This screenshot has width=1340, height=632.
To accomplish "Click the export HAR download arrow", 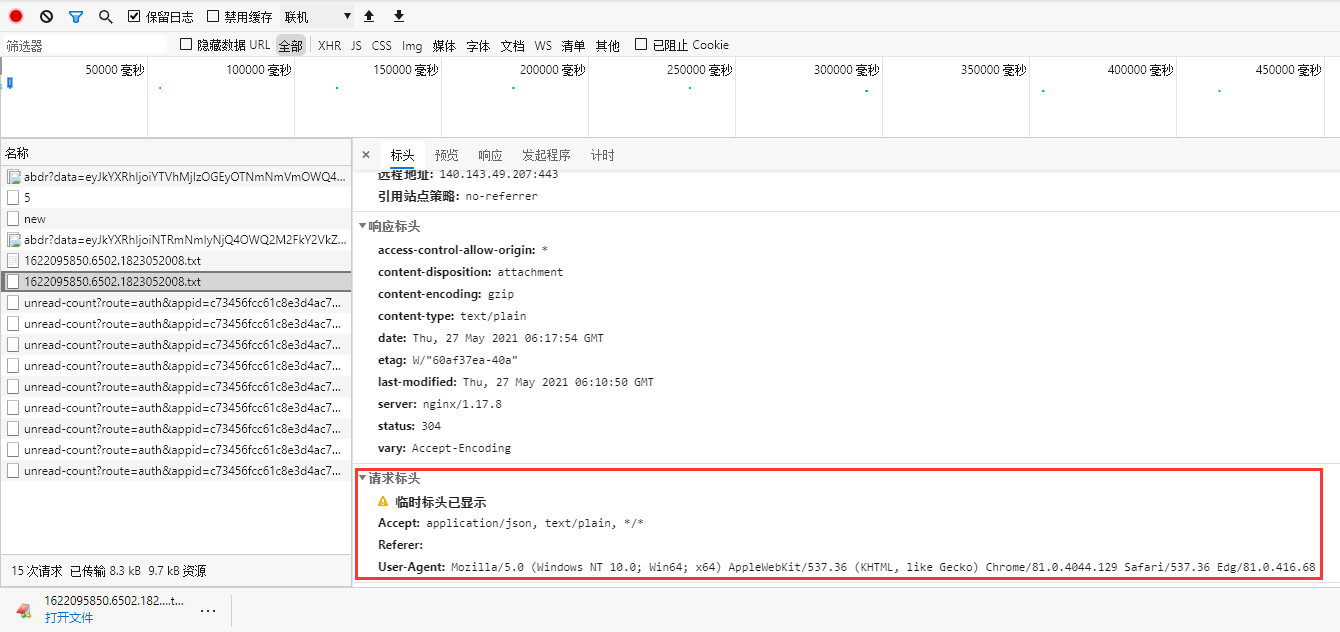I will pyautogui.click(x=399, y=17).
